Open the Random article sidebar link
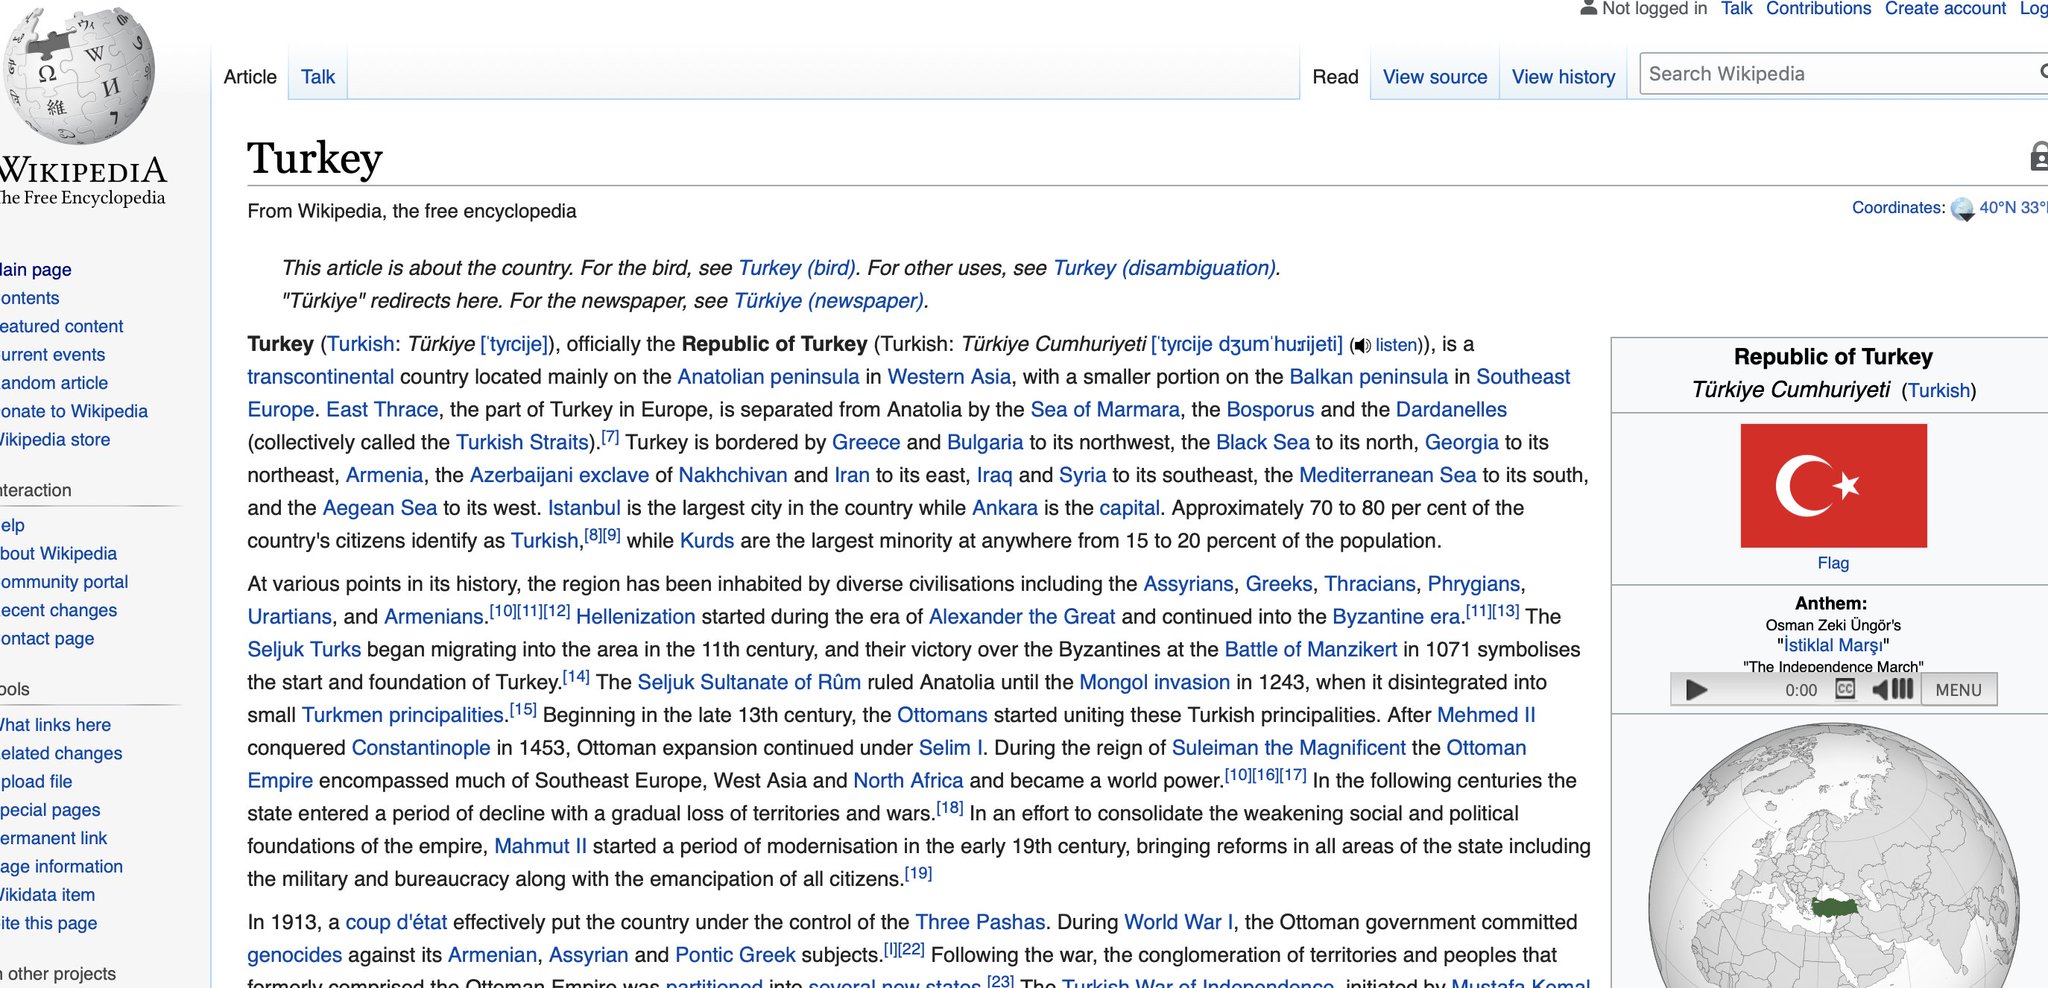 (54, 383)
